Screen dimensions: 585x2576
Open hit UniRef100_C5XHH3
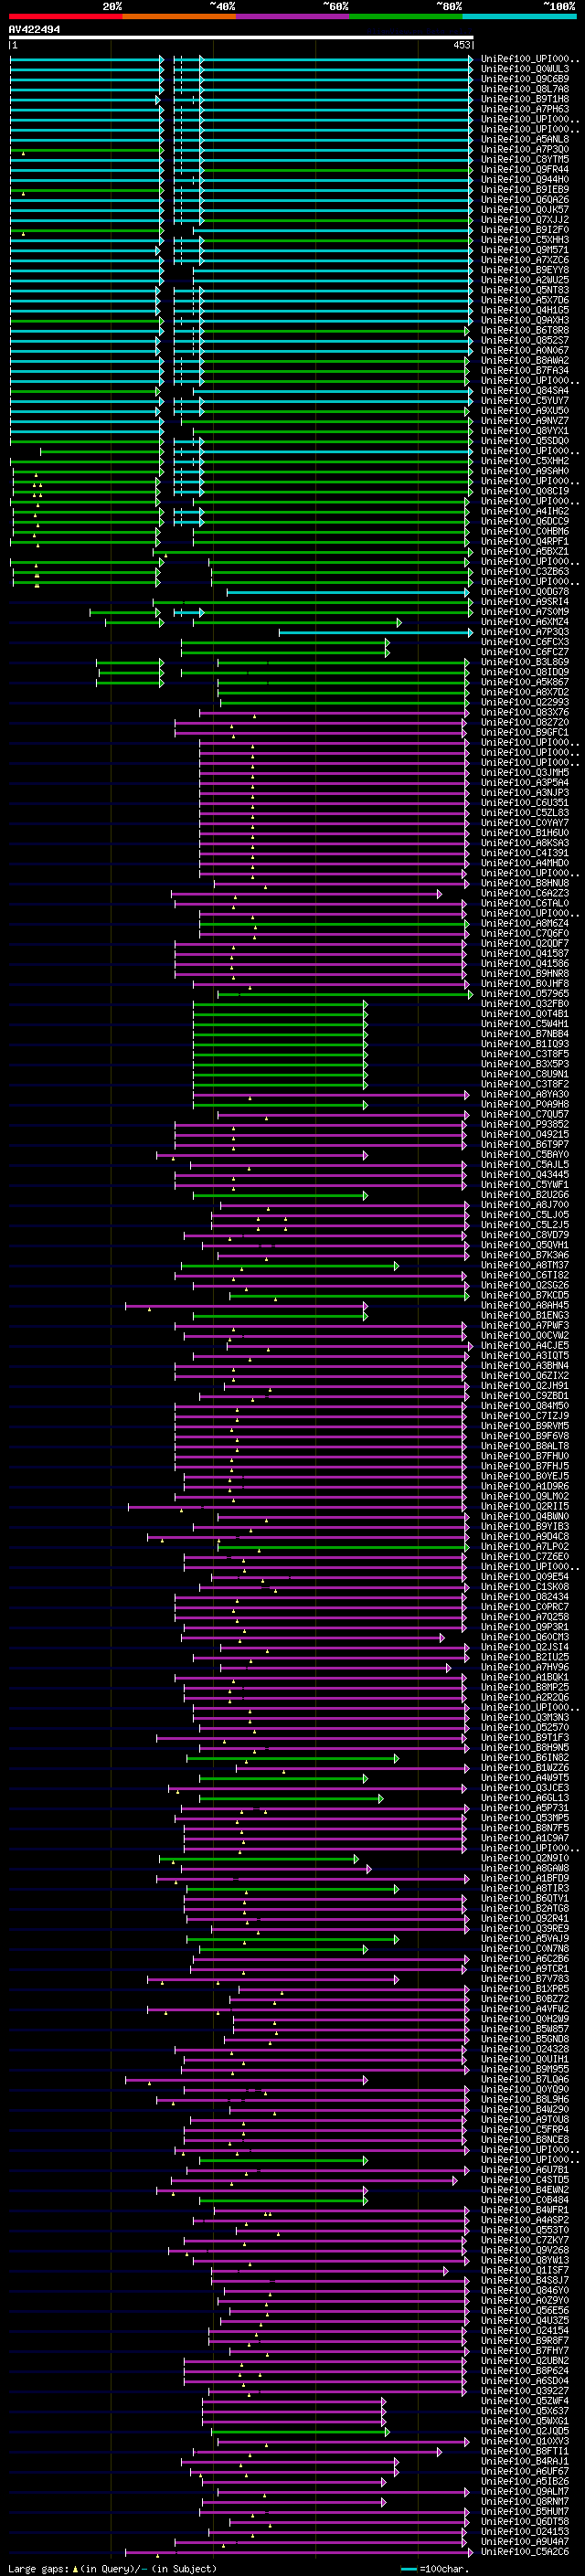(525, 240)
